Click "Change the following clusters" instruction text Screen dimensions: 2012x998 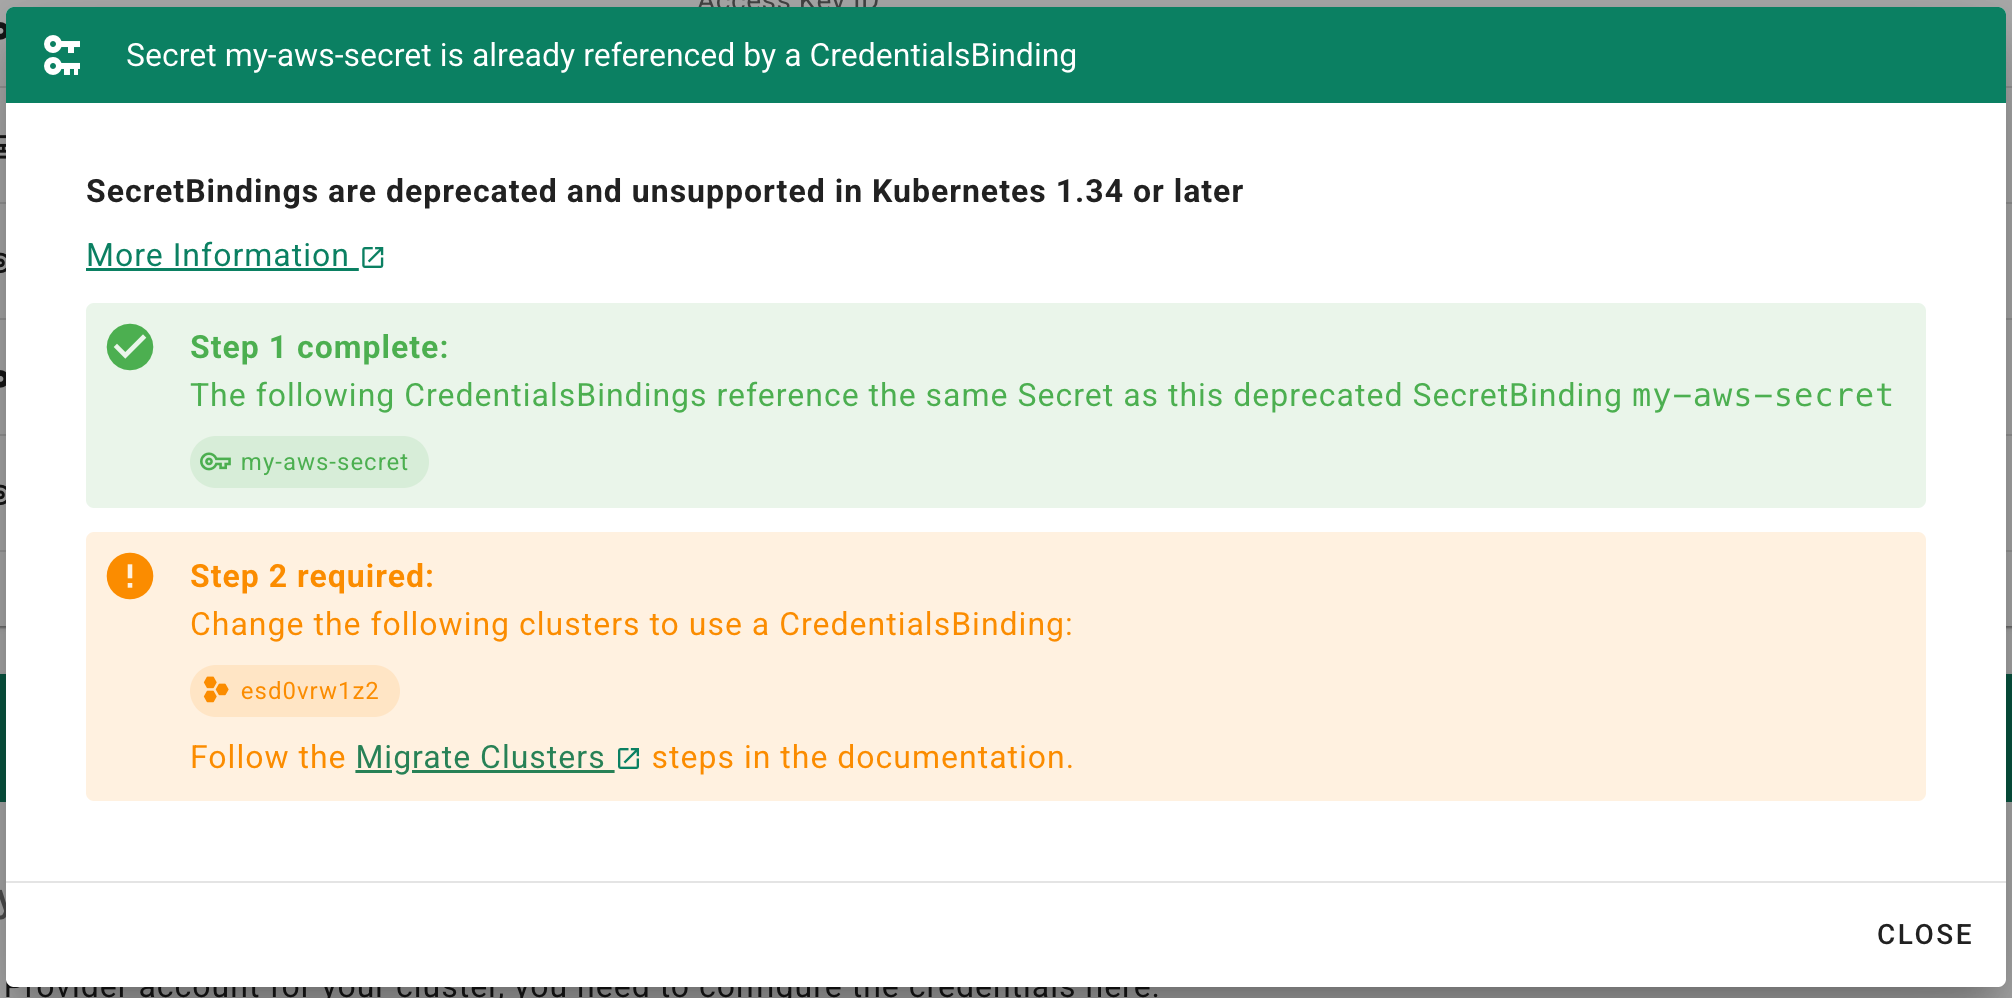coord(631,624)
